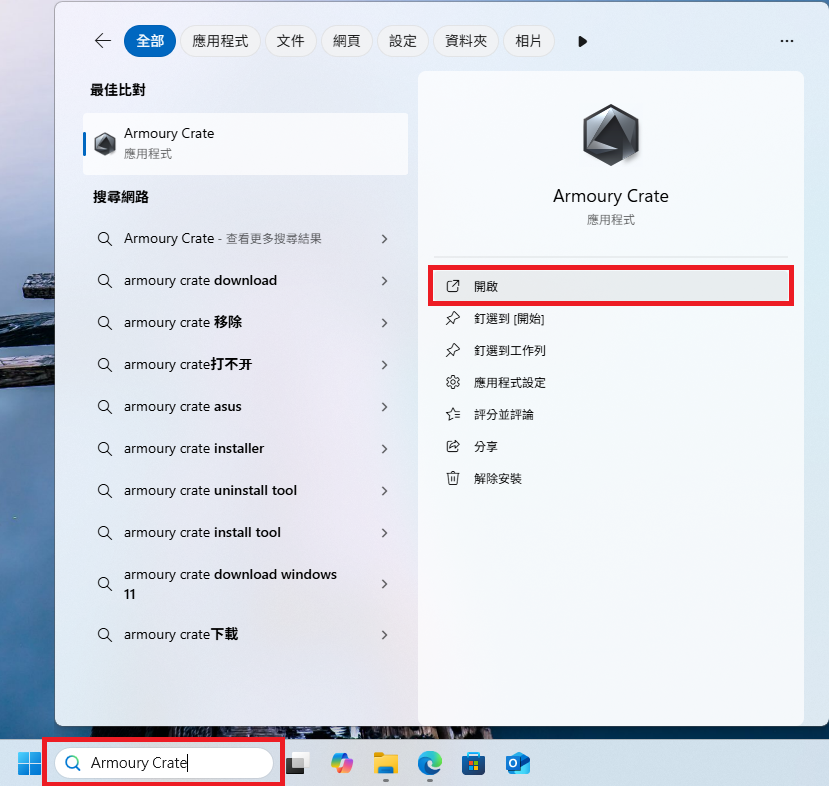Click the large Armoury Crate logo in details pane
Image resolution: width=829 pixels, height=786 pixels.
point(611,135)
